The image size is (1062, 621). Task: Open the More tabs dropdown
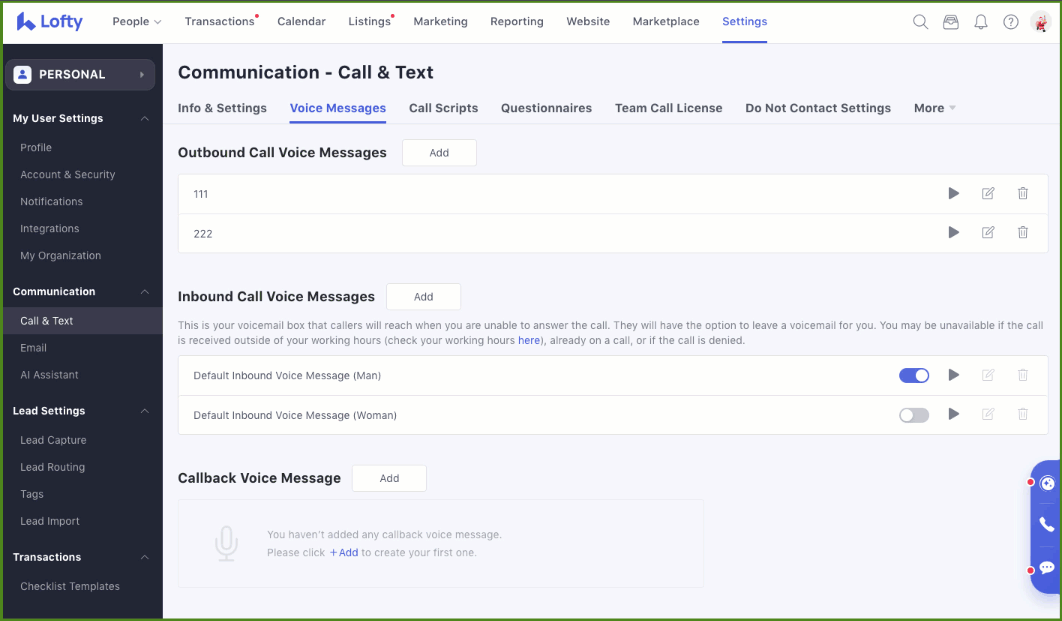(x=935, y=108)
